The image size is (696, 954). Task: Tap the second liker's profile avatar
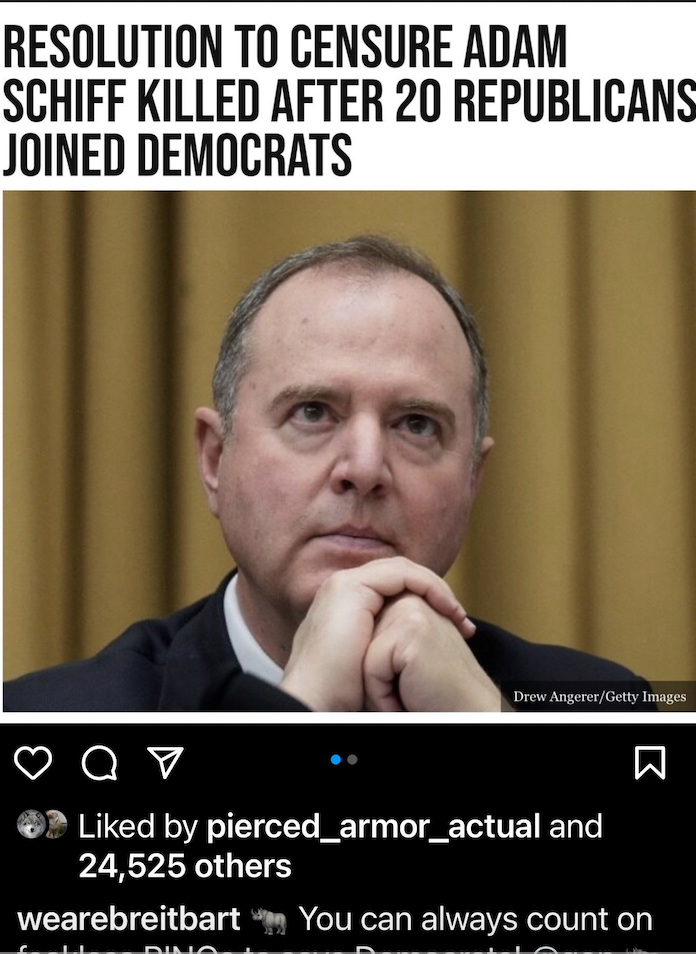(x=57, y=824)
